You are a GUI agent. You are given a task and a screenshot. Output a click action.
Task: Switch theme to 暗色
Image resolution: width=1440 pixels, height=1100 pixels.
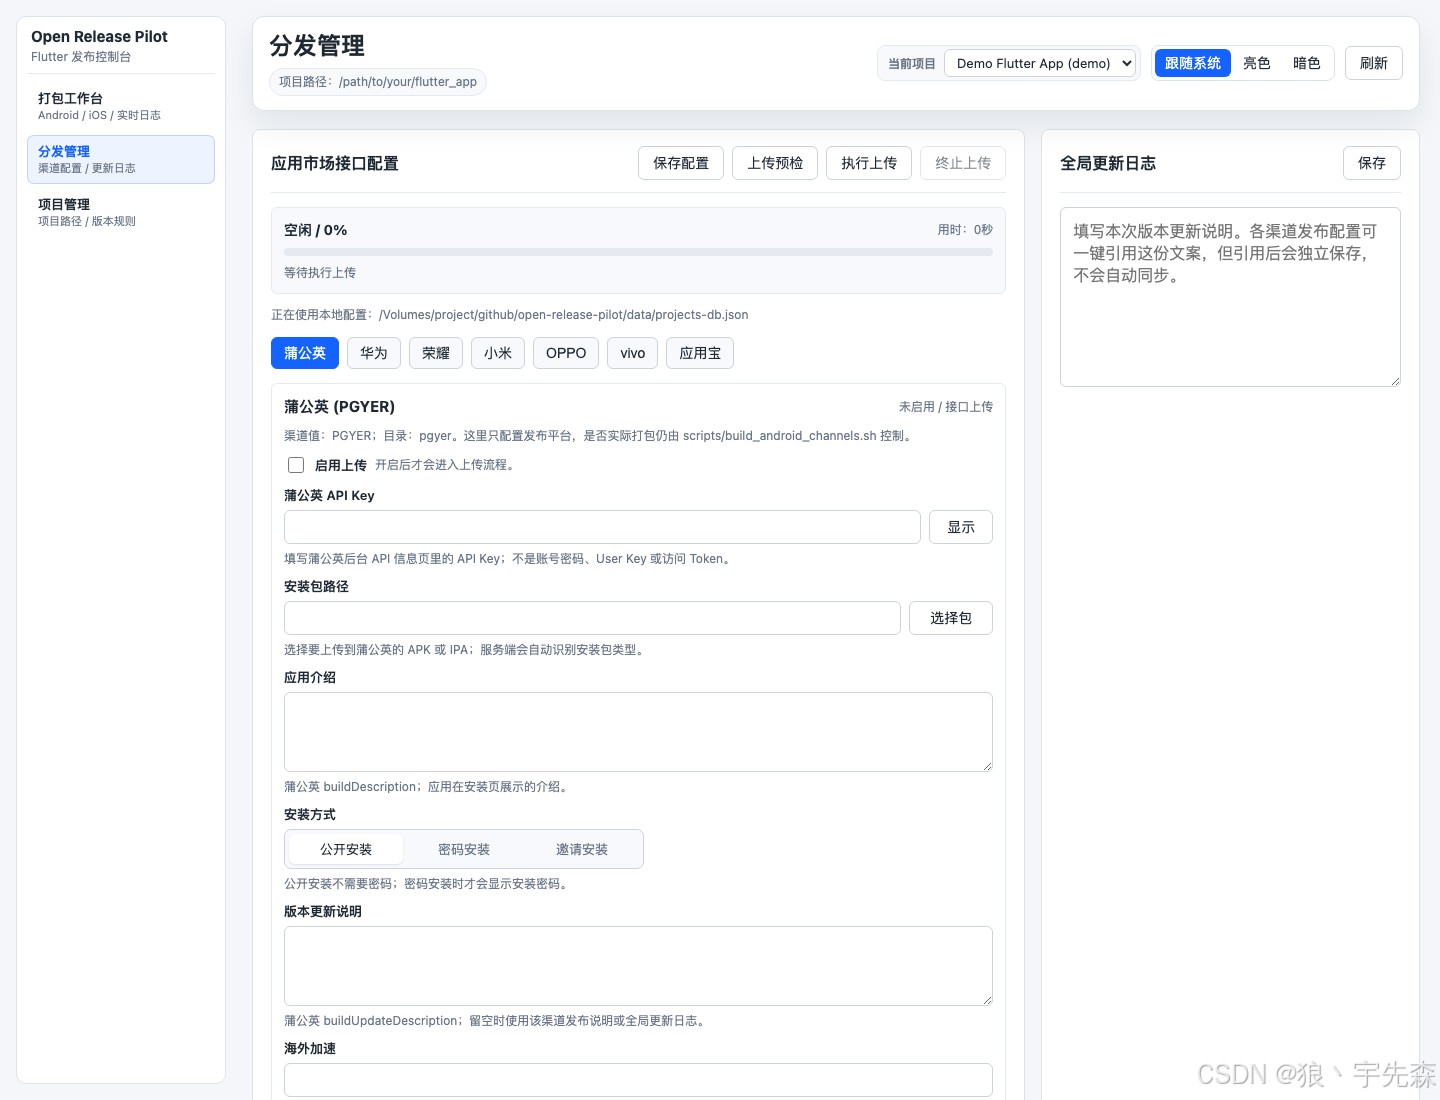pos(1307,63)
